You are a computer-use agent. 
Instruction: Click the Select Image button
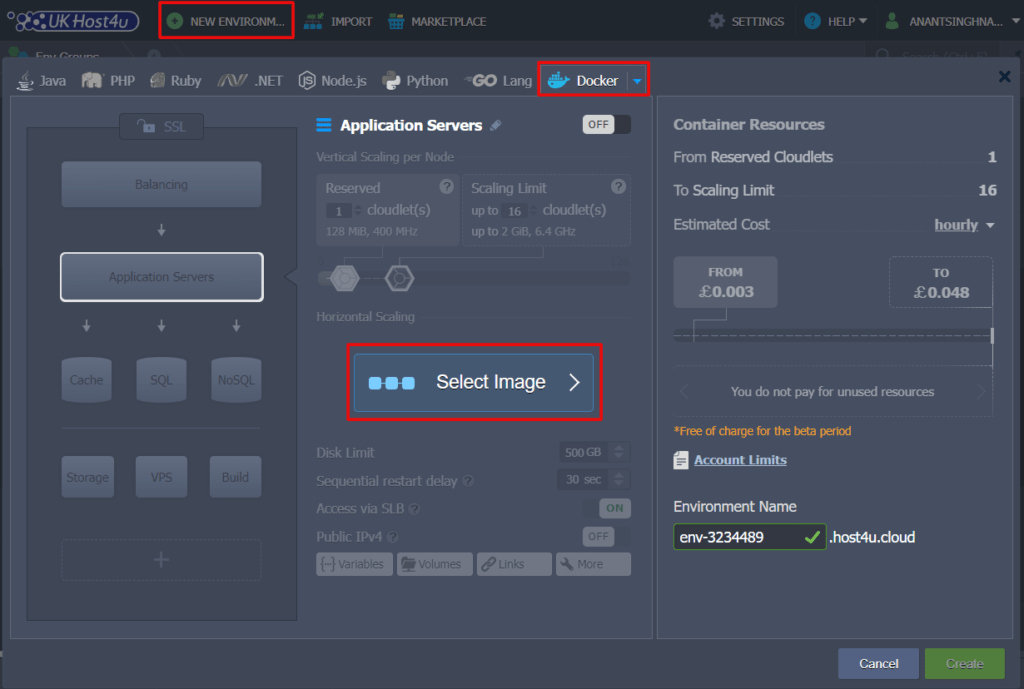coord(473,382)
